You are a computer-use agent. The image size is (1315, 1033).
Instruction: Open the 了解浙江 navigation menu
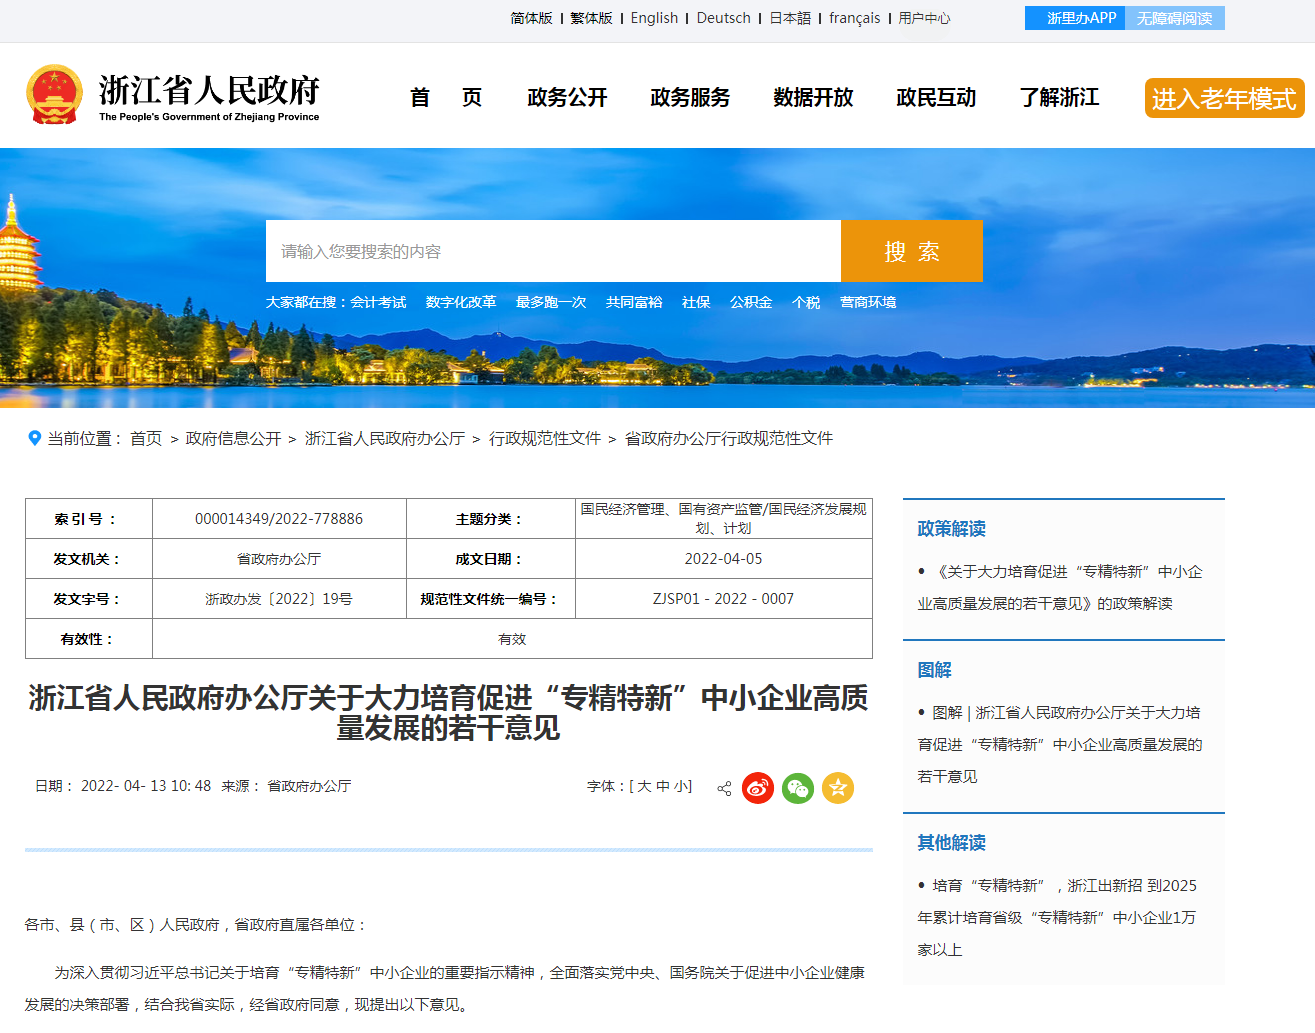pos(1059,97)
